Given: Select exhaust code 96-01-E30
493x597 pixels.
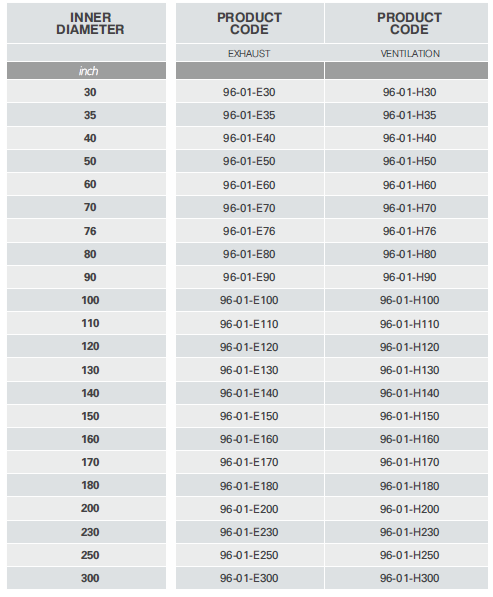Looking at the screenshot, I should tap(249, 92).
